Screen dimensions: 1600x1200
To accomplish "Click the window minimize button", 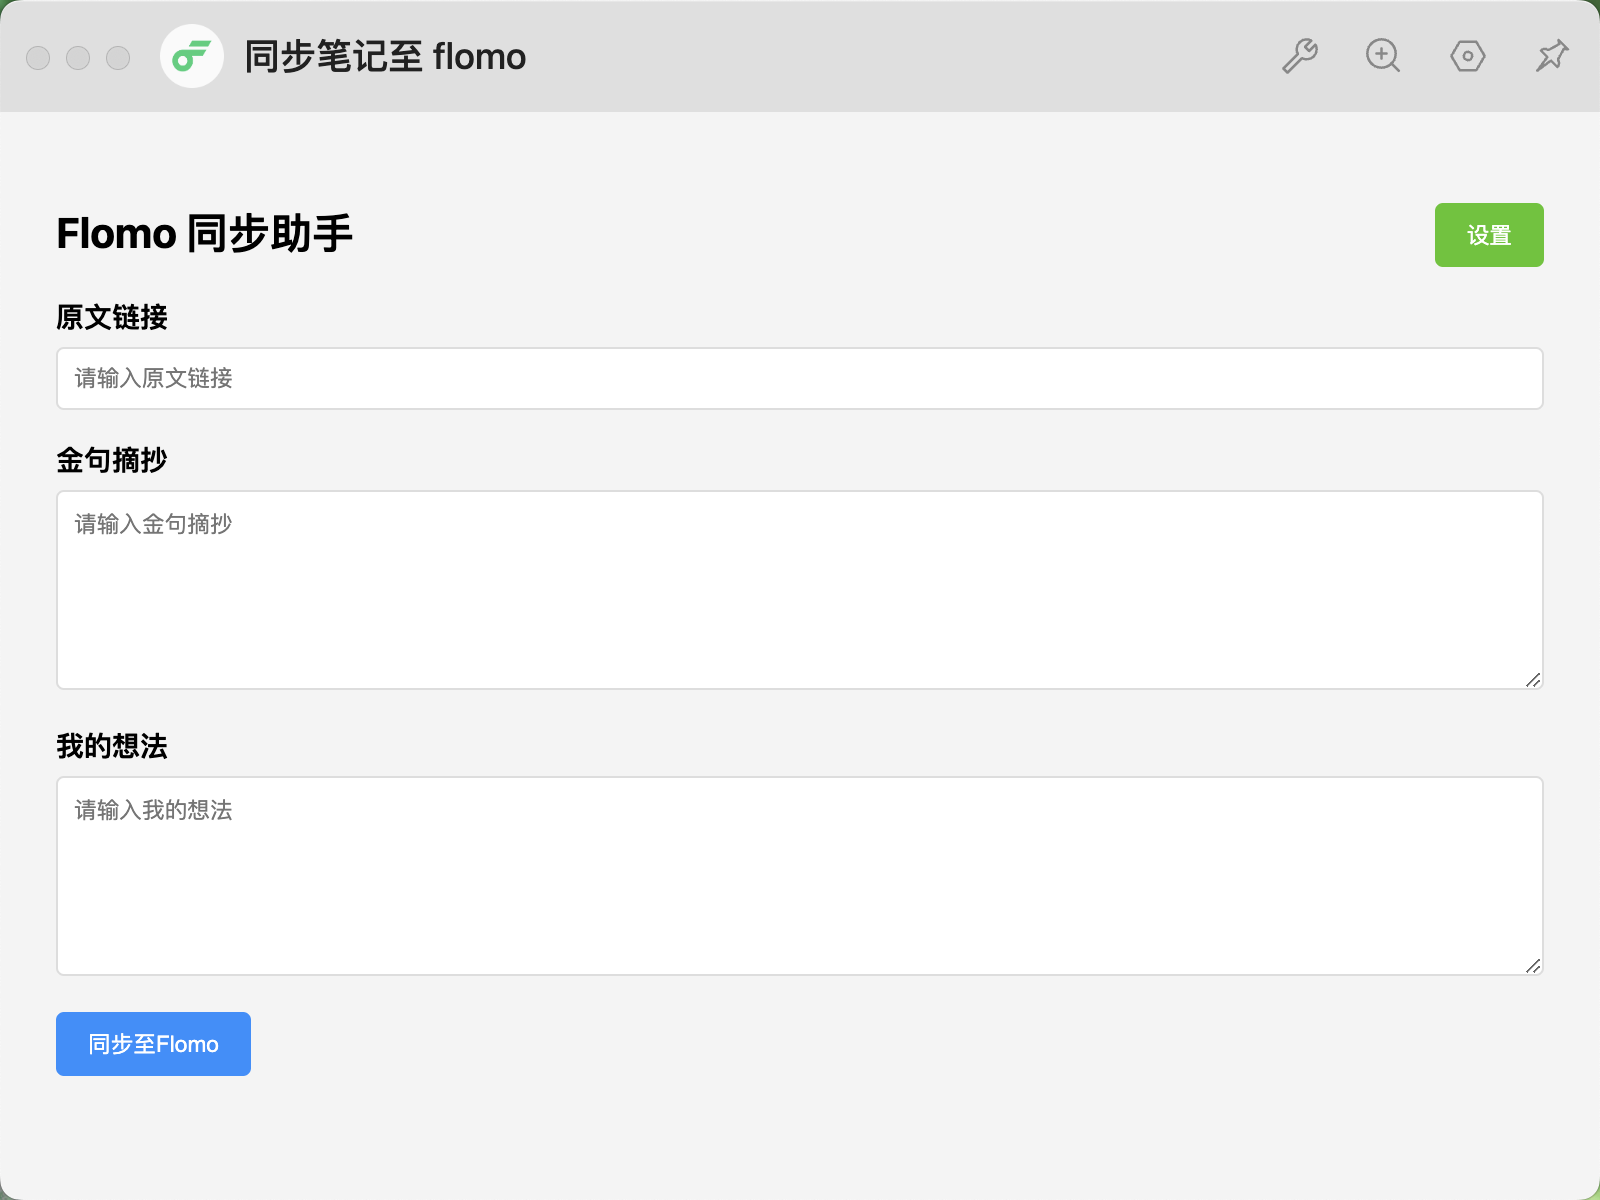I will point(78,58).
